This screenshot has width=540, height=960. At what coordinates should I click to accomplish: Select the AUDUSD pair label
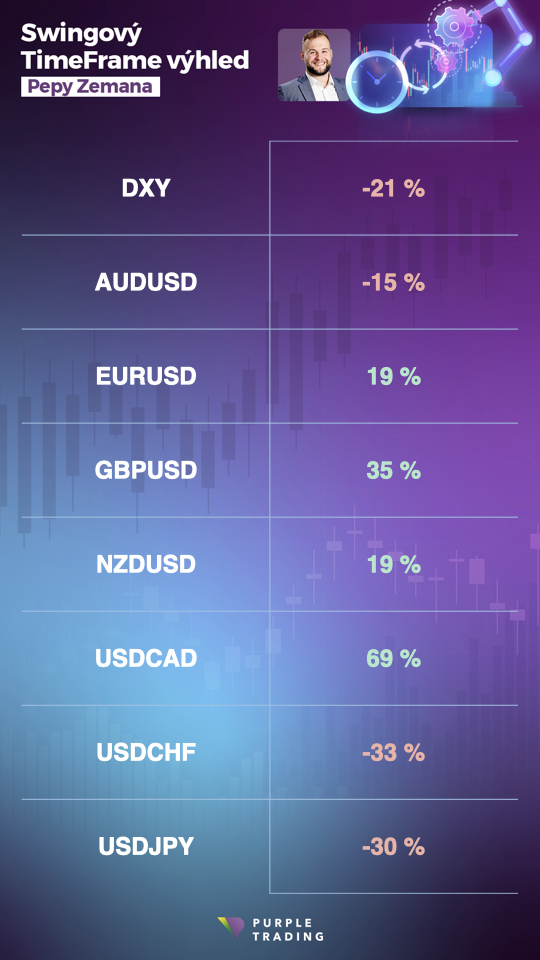coord(146,282)
